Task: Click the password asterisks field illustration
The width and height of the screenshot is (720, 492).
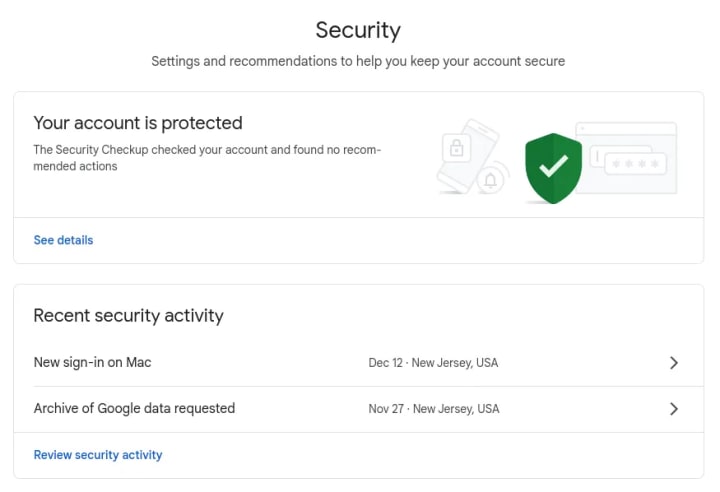Action: coord(635,162)
